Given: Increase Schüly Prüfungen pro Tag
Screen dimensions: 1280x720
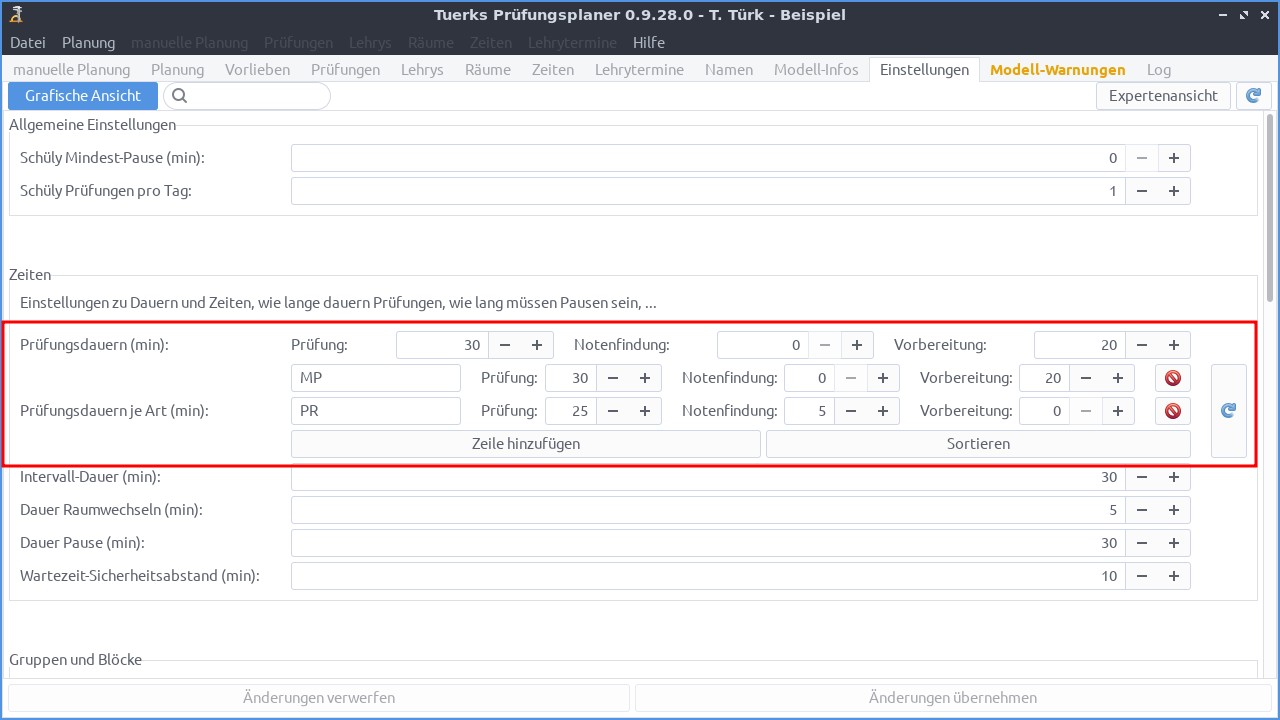Looking at the screenshot, I should pos(1173,190).
